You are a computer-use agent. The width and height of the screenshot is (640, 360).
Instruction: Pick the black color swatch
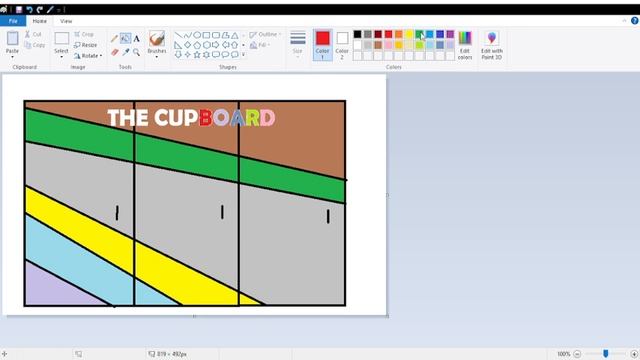pyautogui.click(x=358, y=34)
